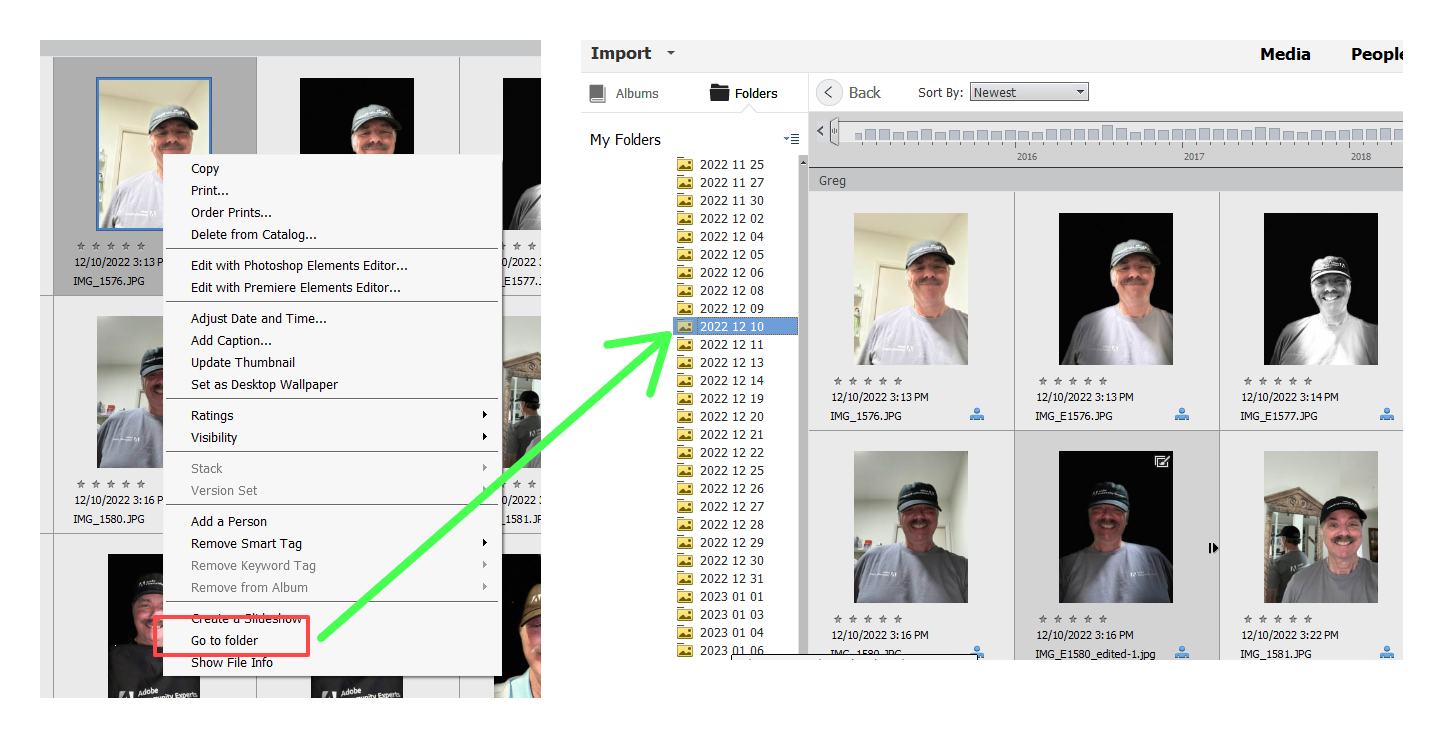Click the folder icon beside 2022 12 10

click(x=685, y=326)
